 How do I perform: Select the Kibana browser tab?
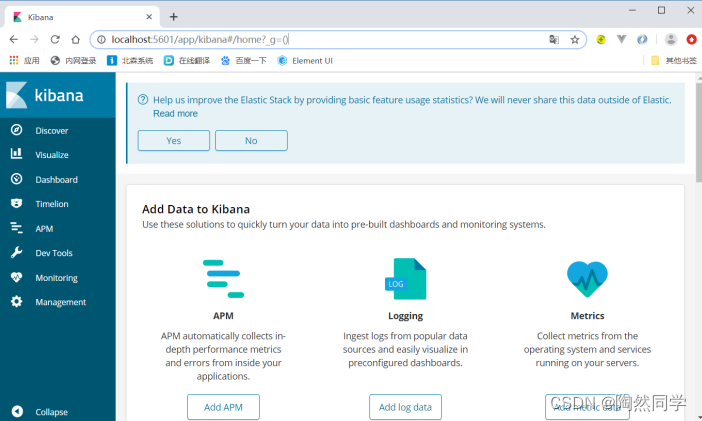[x=82, y=17]
